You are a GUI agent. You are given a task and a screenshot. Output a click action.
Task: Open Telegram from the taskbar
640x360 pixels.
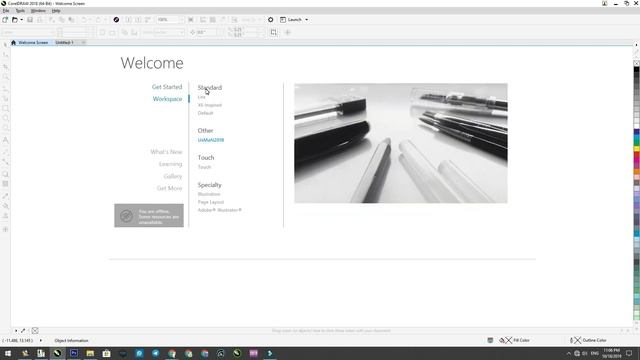click(155, 353)
